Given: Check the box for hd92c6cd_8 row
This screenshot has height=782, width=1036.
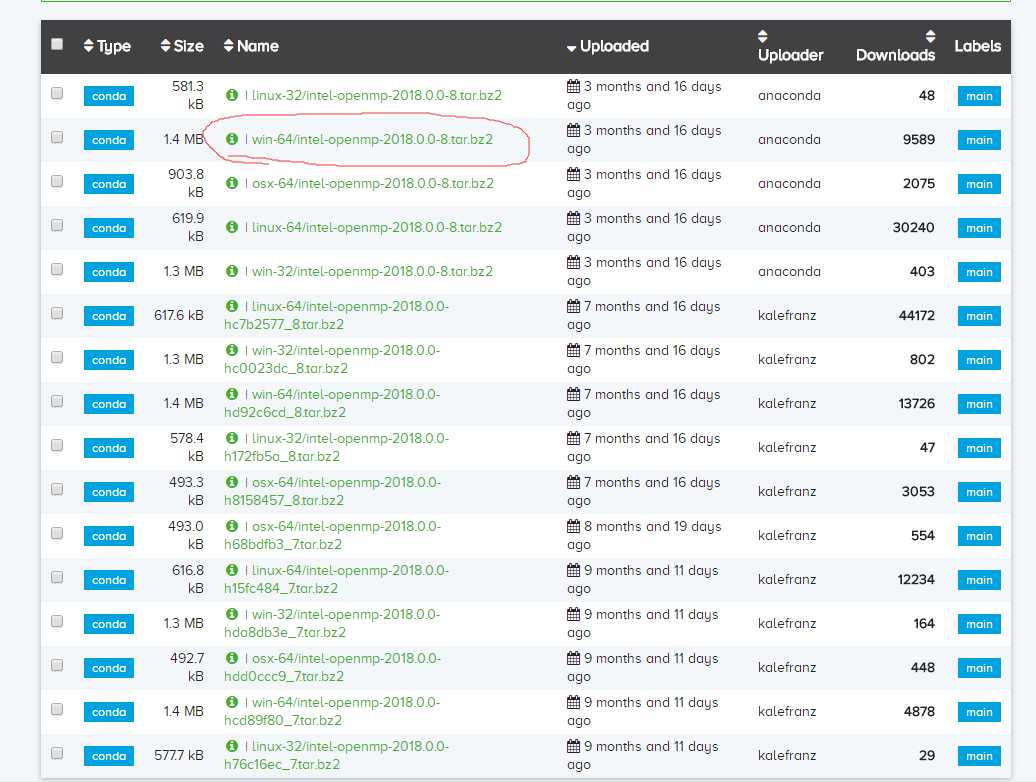Looking at the screenshot, I should (57, 401).
